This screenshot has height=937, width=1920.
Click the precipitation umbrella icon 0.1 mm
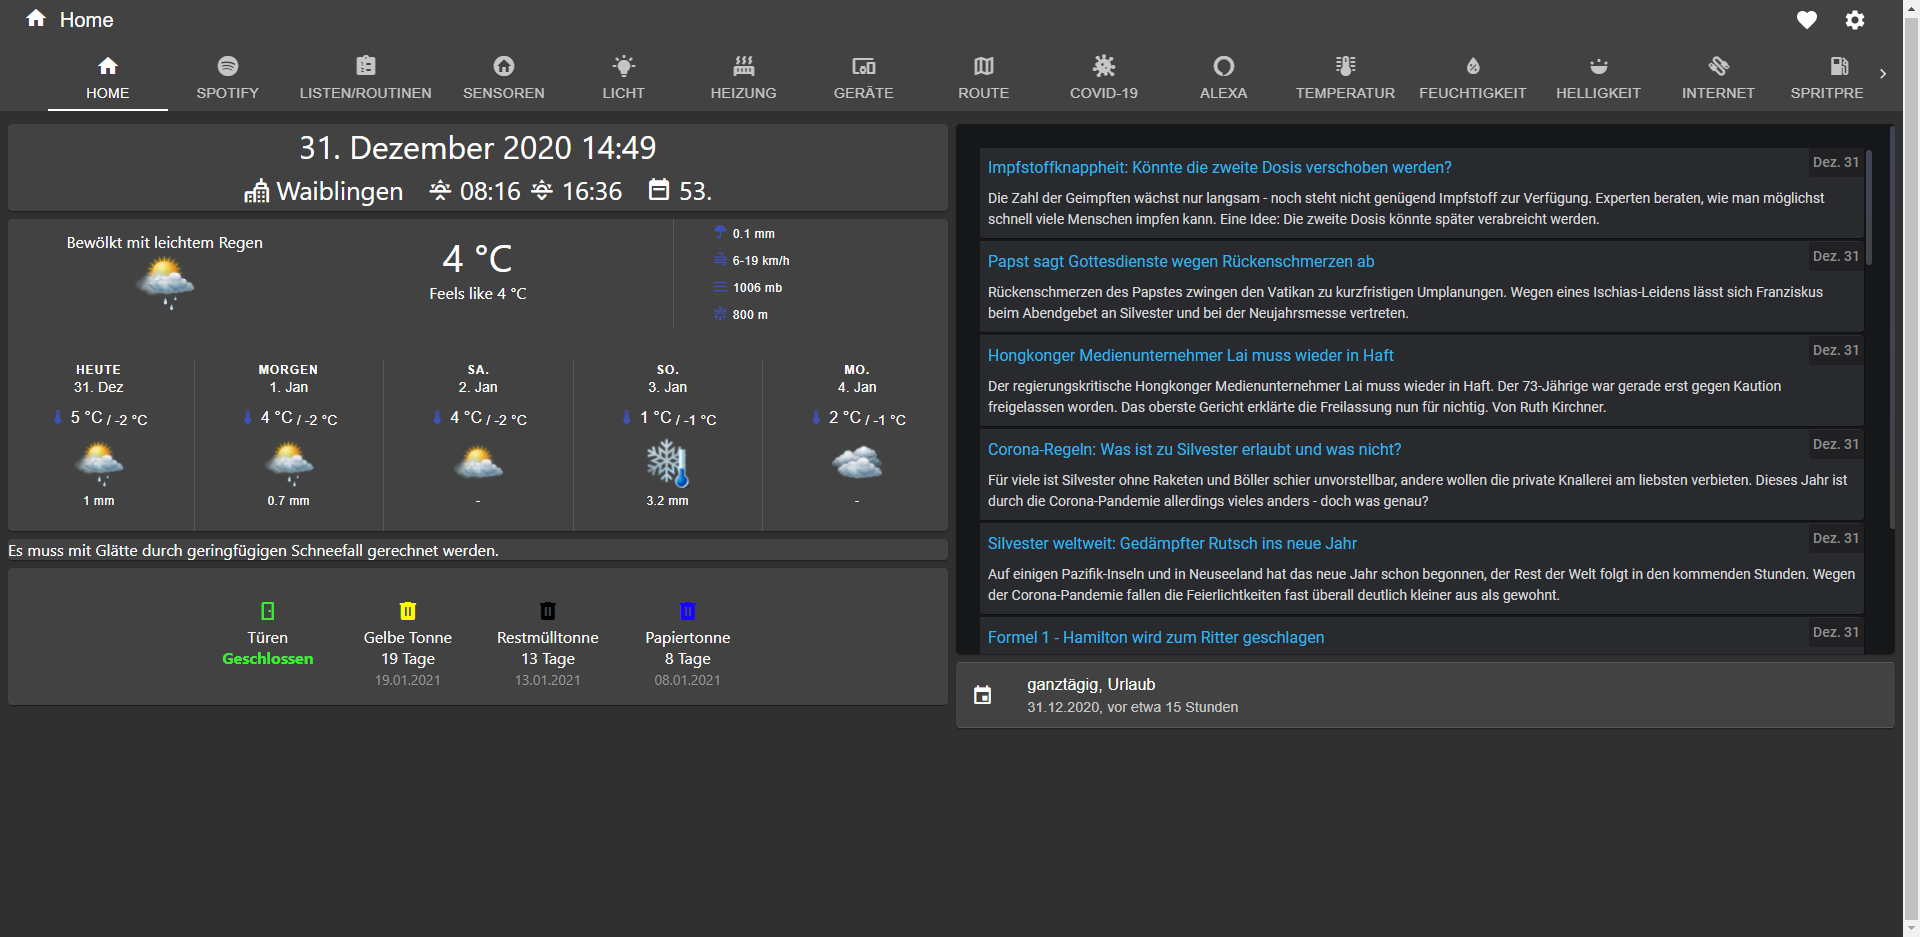tap(720, 232)
